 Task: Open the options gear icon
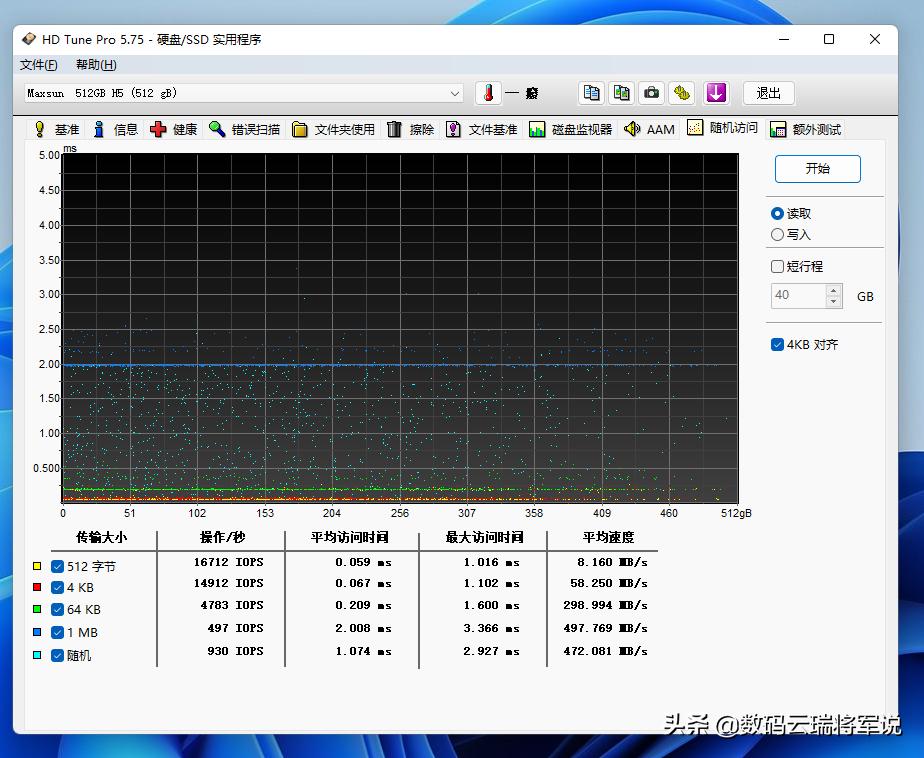pos(682,93)
